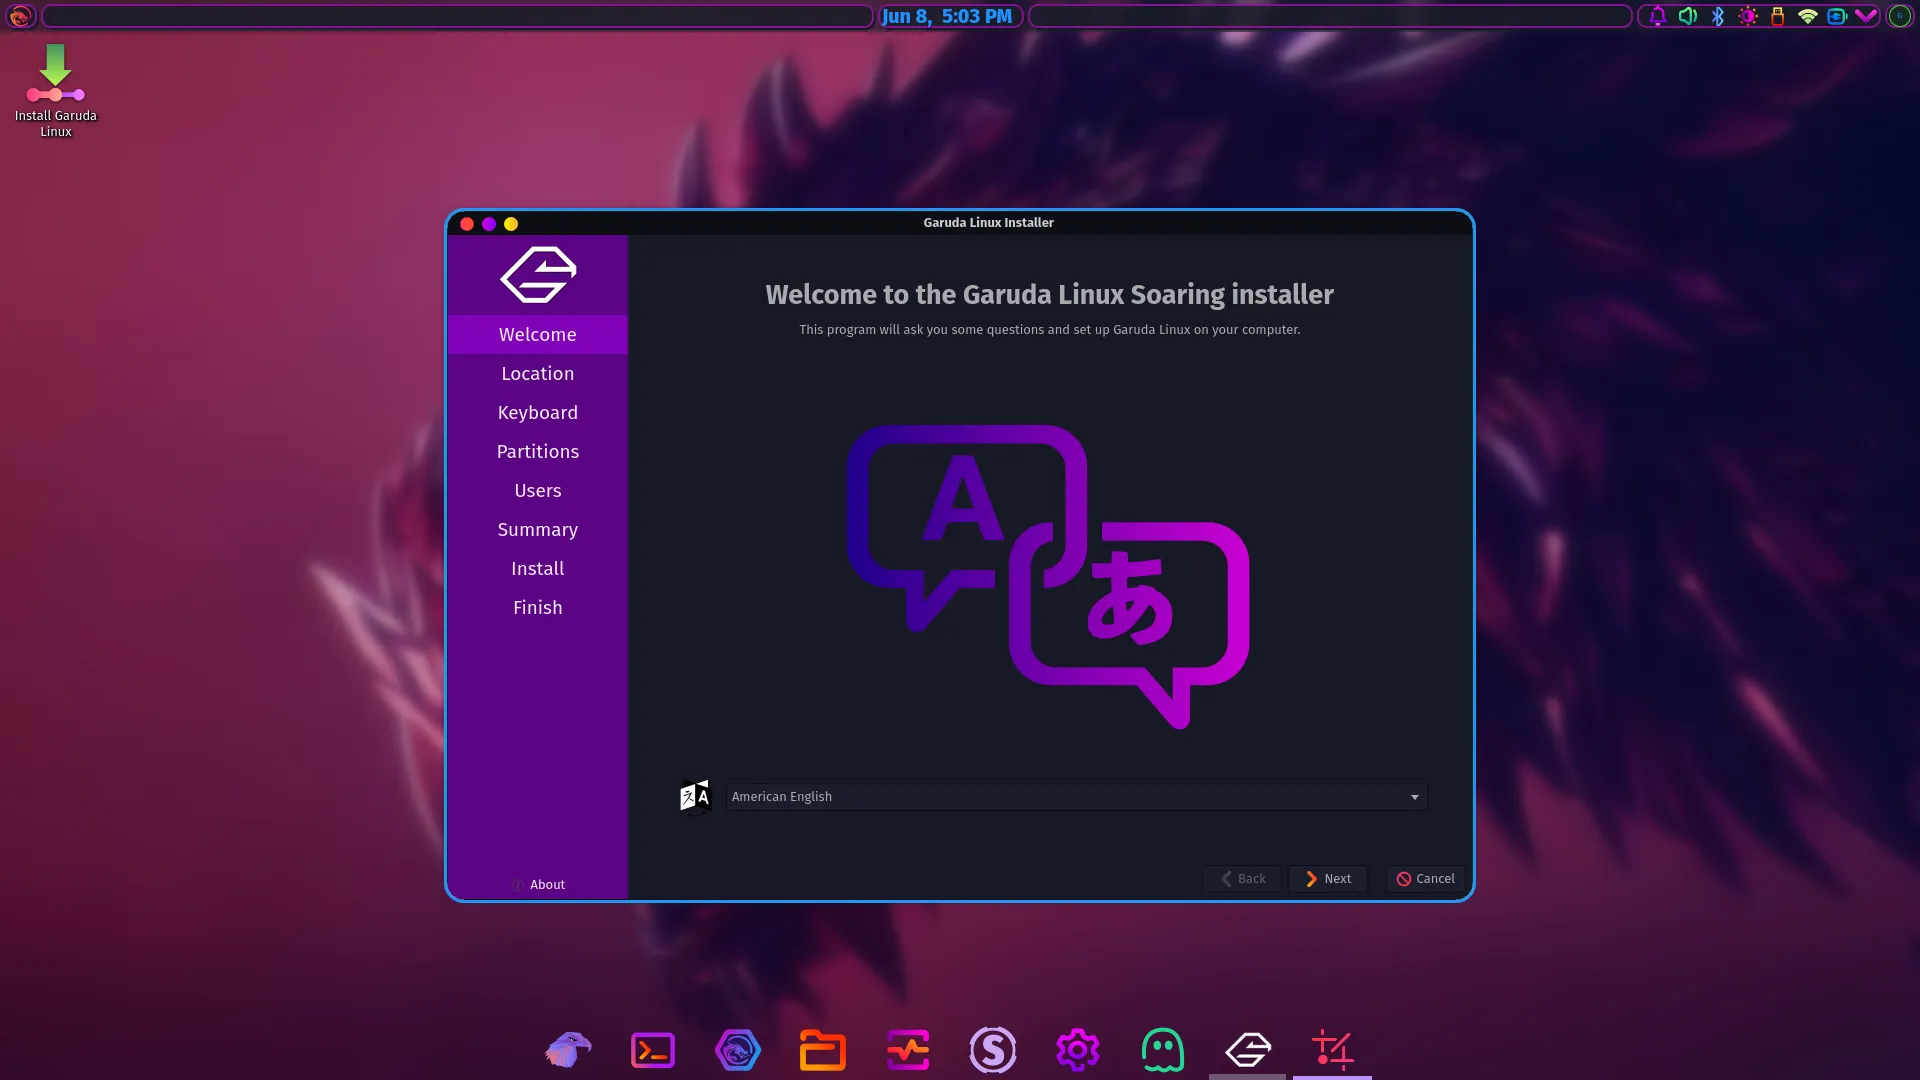This screenshot has height=1080, width=1920.
Task: Open the Garuda launcher in top-left corner
Action: click(x=20, y=16)
